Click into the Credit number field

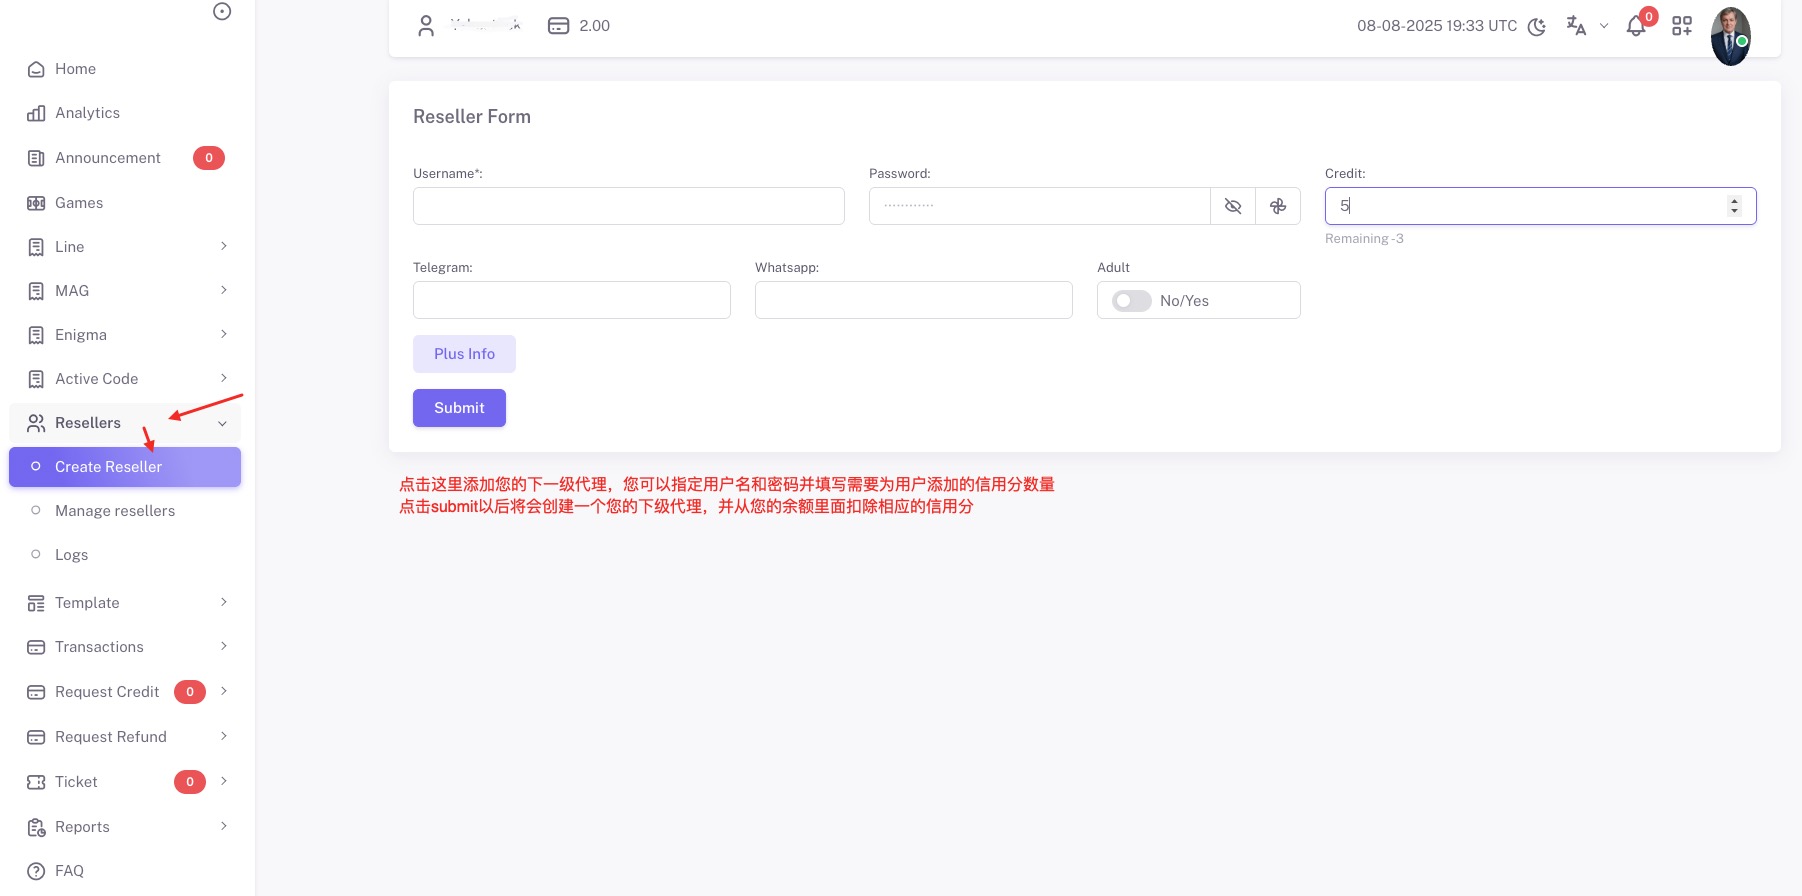click(x=1541, y=206)
